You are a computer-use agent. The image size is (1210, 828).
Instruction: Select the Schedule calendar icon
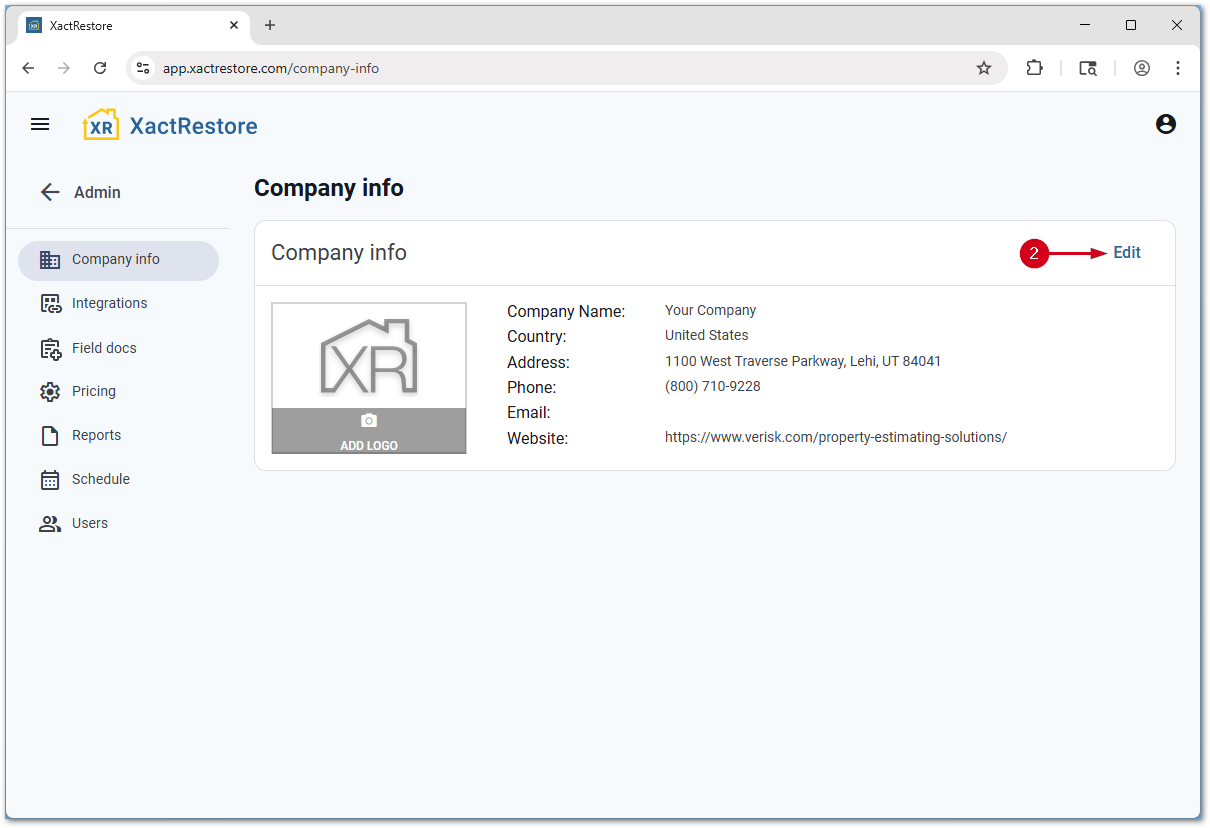(50, 479)
